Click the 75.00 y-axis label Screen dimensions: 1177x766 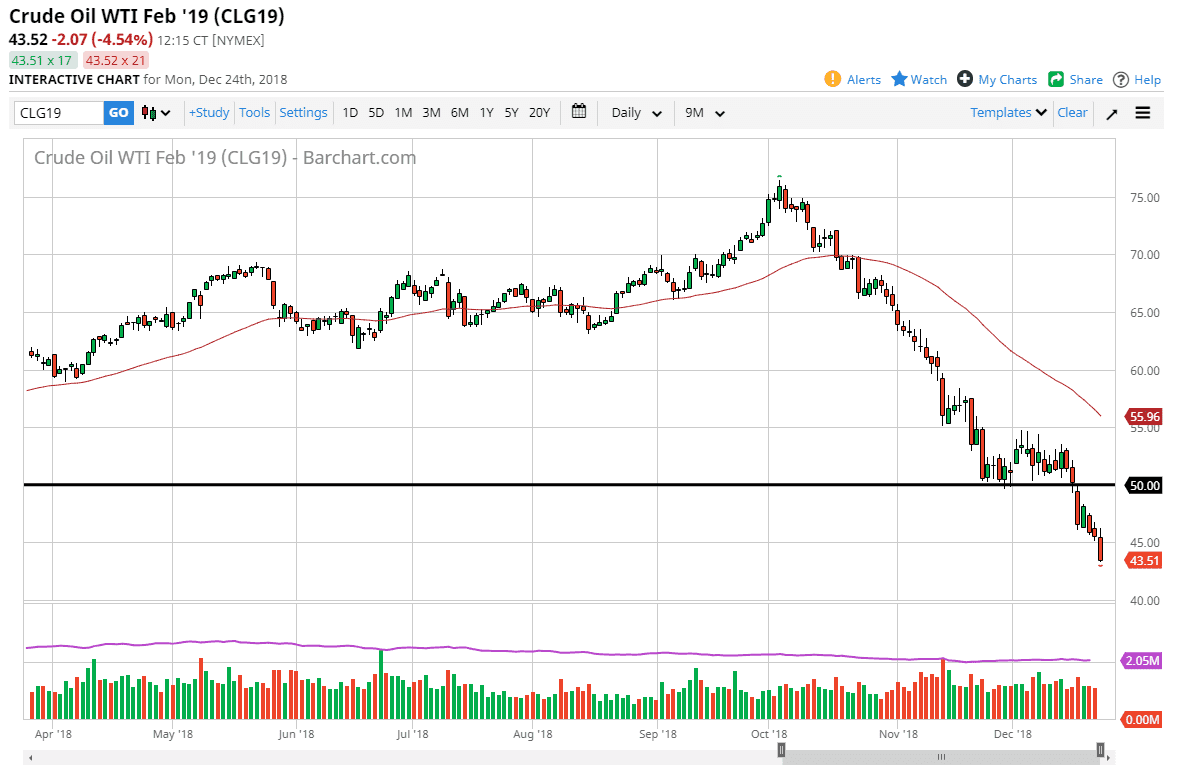click(1145, 198)
